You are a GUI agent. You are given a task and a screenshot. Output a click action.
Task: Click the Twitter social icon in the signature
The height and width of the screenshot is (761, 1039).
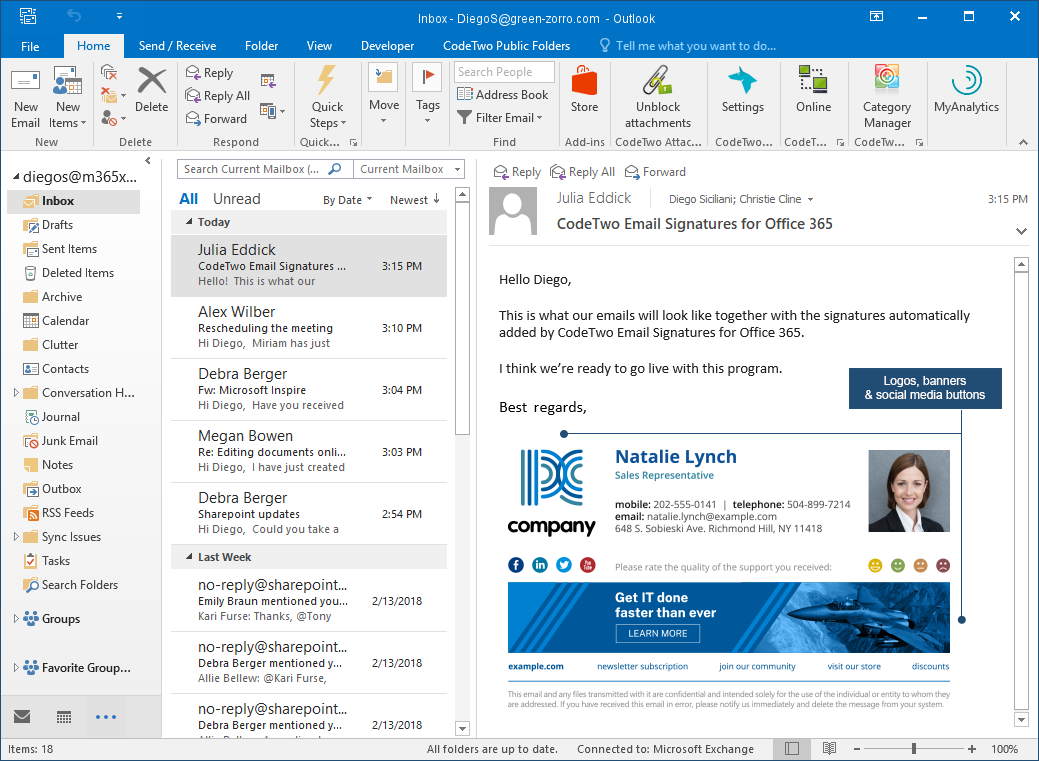click(x=563, y=565)
